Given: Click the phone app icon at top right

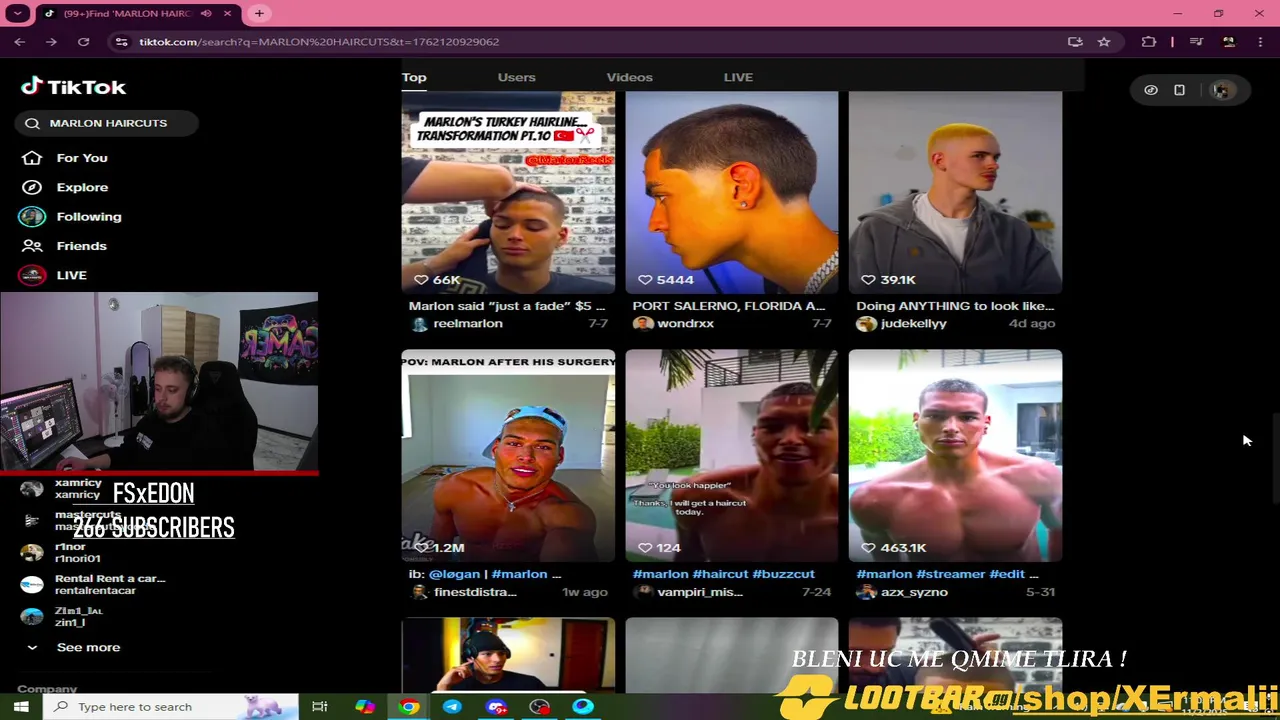Looking at the screenshot, I should 1180,90.
